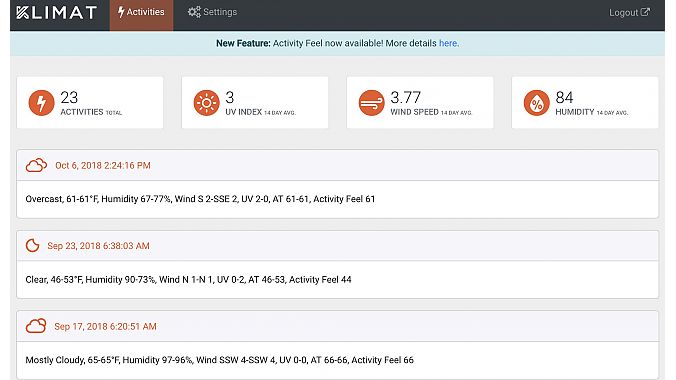The height and width of the screenshot is (380, 676).
Task: Click the 'New Feature:' banner label
Action: coord(243,43)
